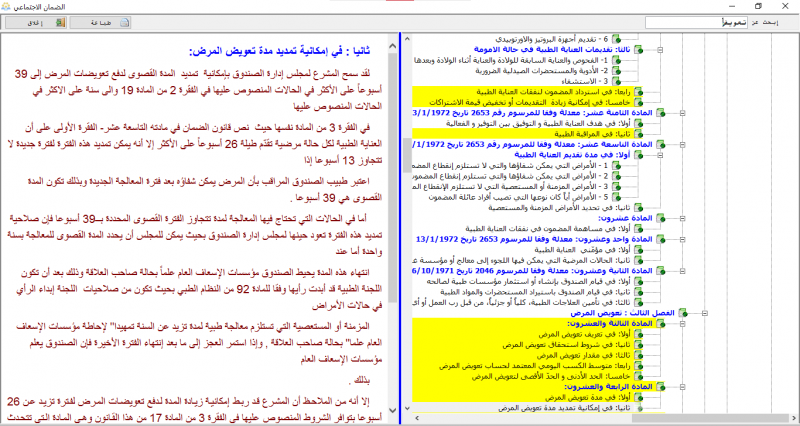This screenshot has width=800, height=426.
Task: Click the tree's horizontal scrollbar thumb
Action: pos(710,418)
